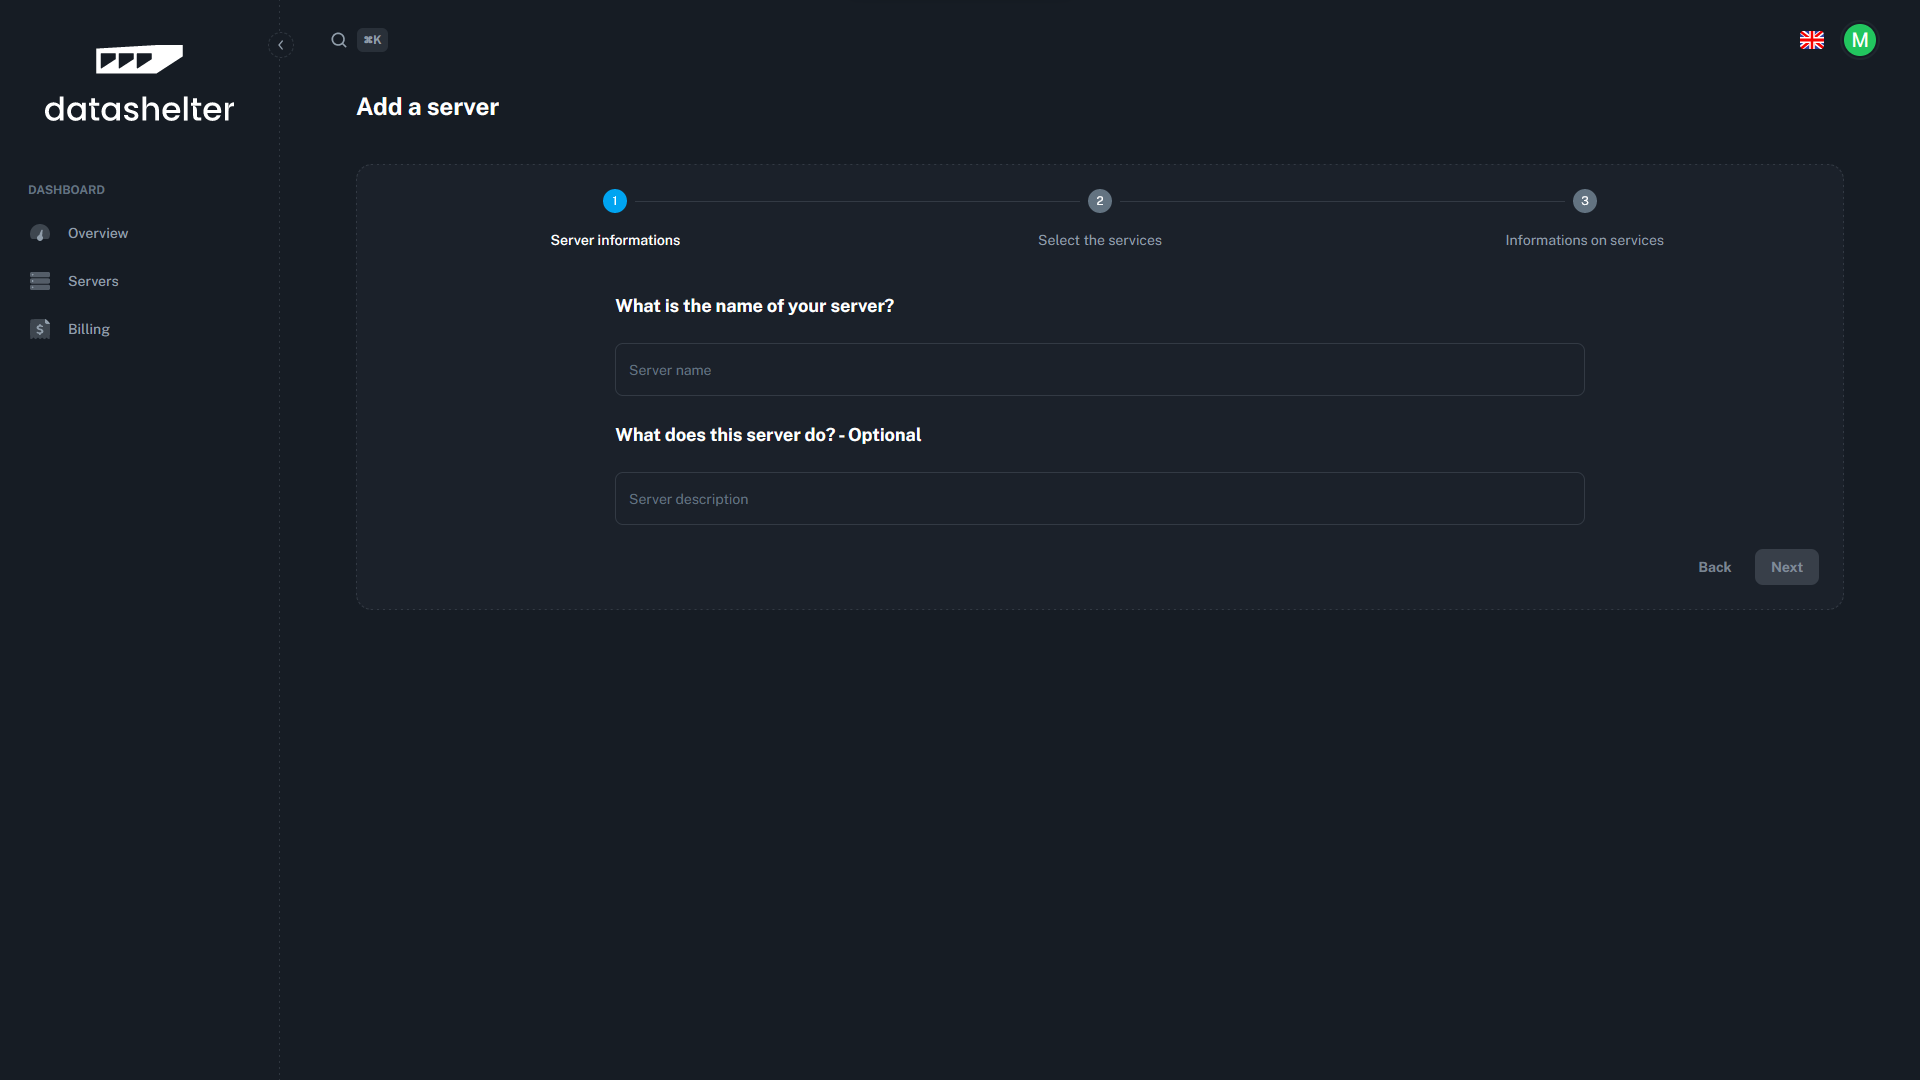Click the Overview sidebar icon
The width and height of the screenshot is (1920, 1080).
click(40, 232)
